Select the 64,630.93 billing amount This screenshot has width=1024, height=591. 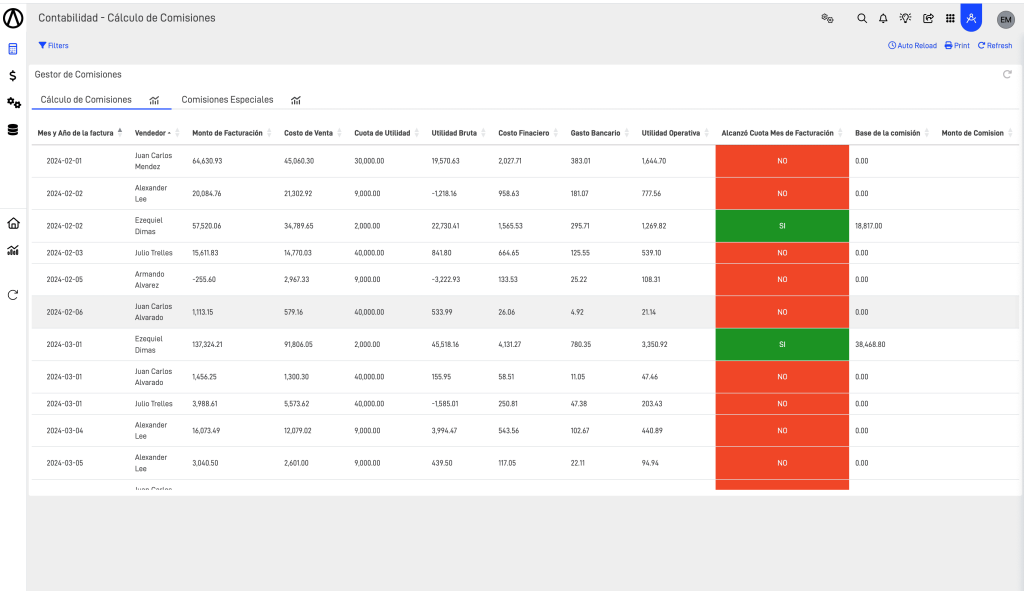pos(207,161)
